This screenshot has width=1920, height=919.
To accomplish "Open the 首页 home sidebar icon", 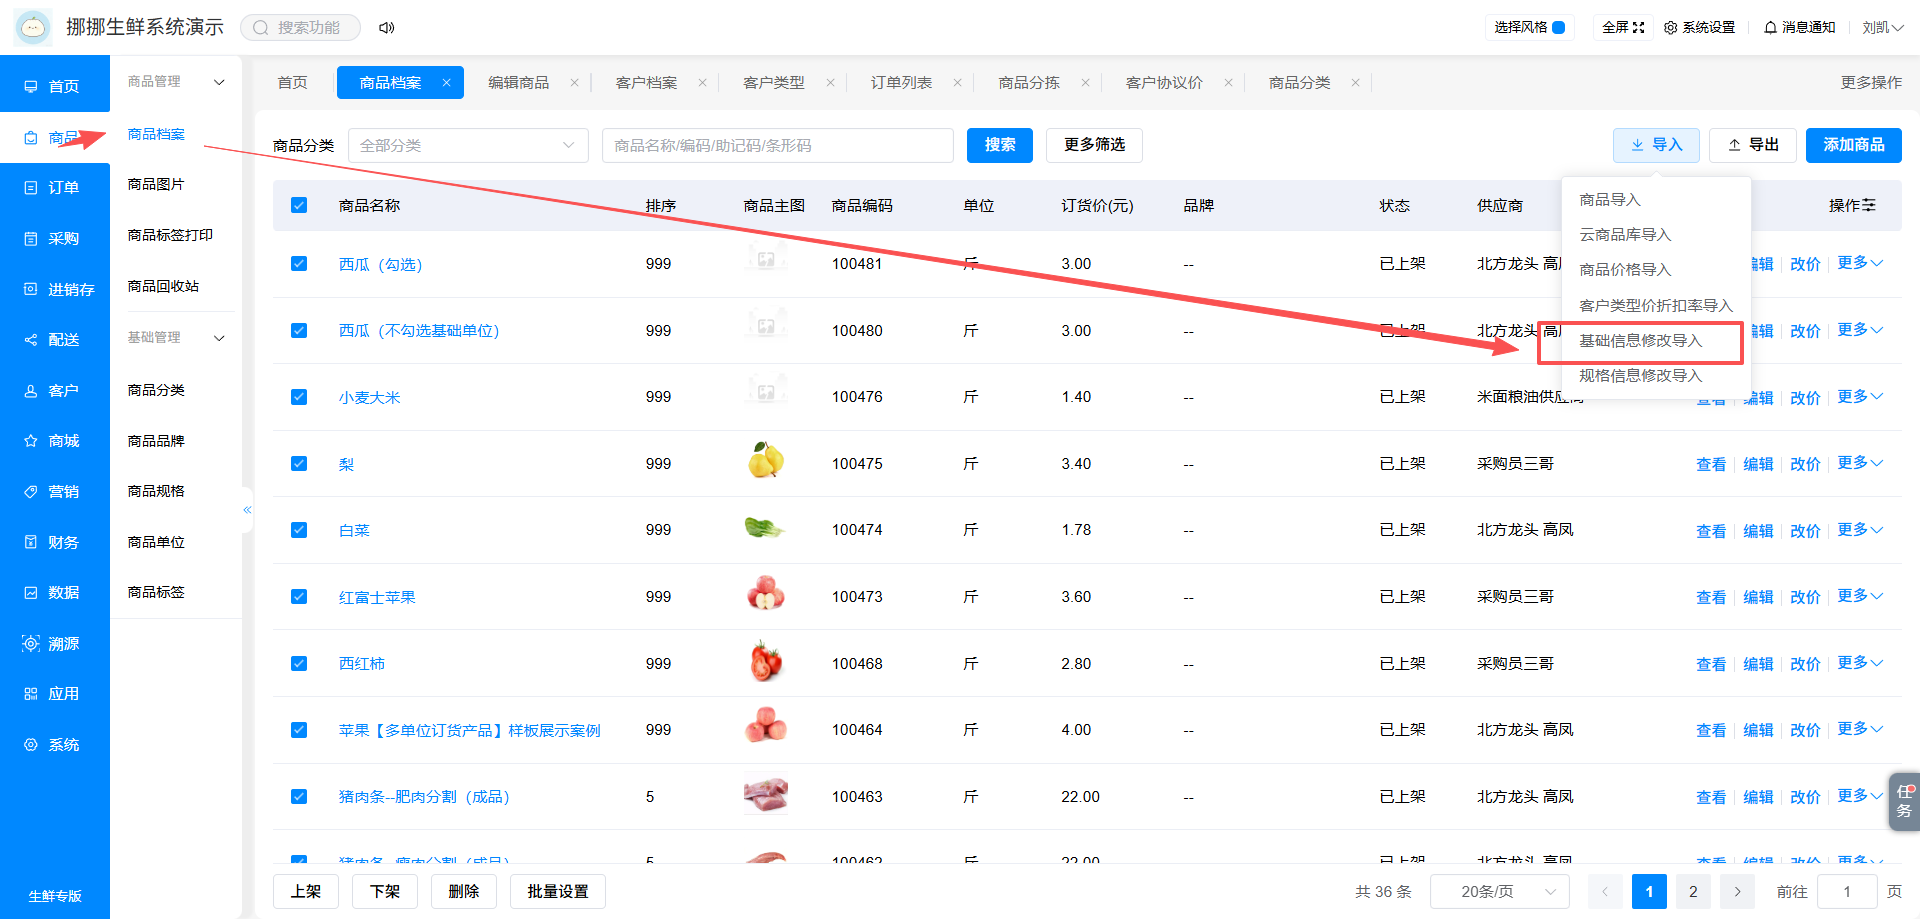I will point(31,87).
